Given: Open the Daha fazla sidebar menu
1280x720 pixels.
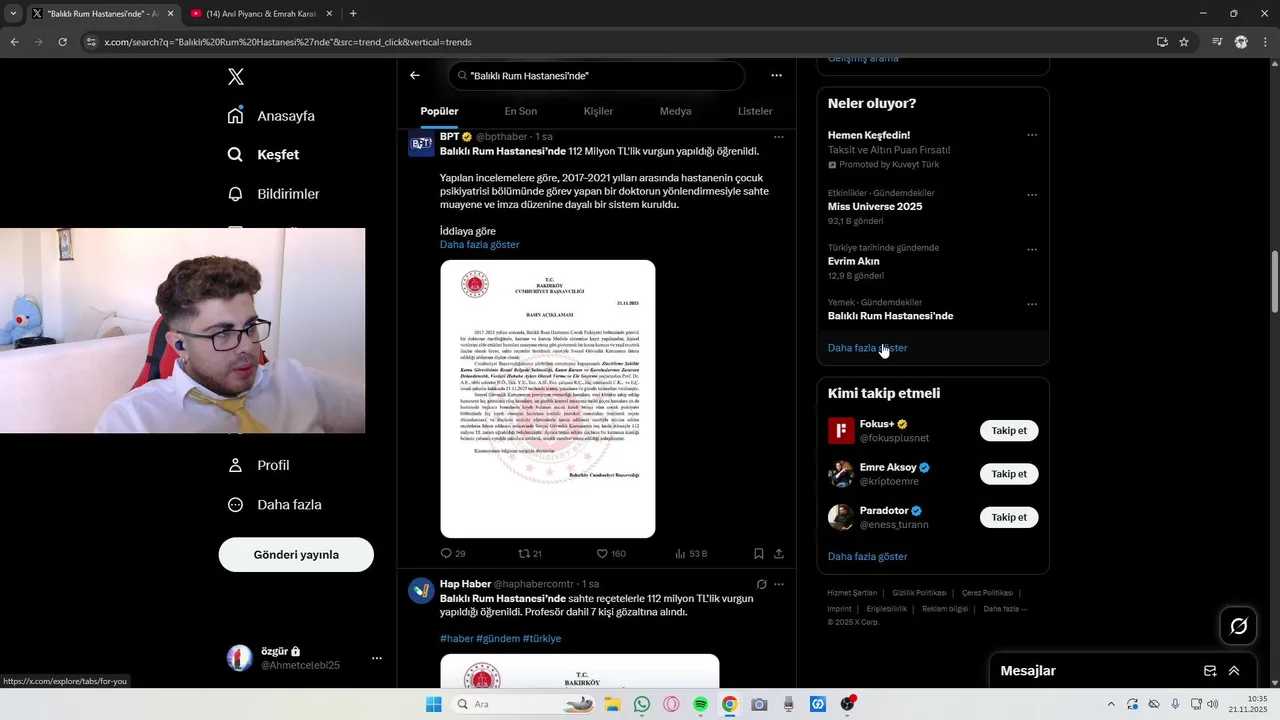Looking at the screenshot, I should point(274,505).
